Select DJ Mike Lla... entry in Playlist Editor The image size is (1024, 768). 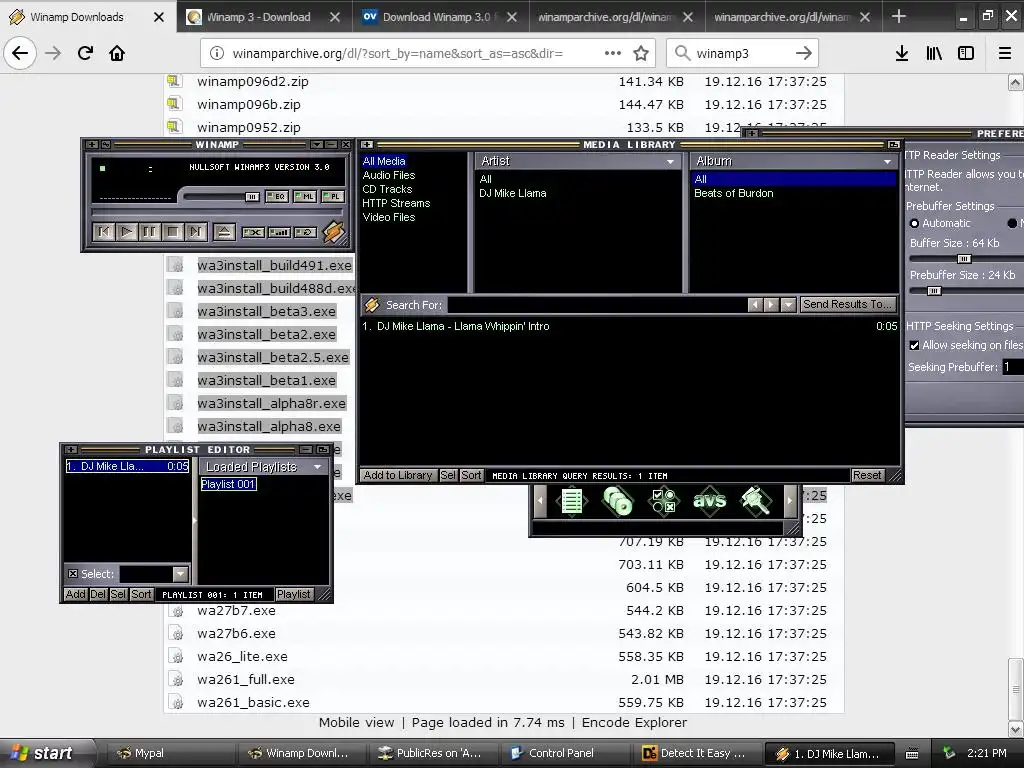[x=127, y=466]
